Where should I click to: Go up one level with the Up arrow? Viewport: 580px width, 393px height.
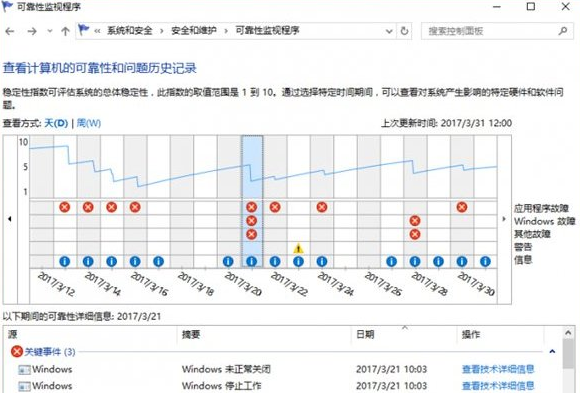pyautogui.click(x=65, y=31)
